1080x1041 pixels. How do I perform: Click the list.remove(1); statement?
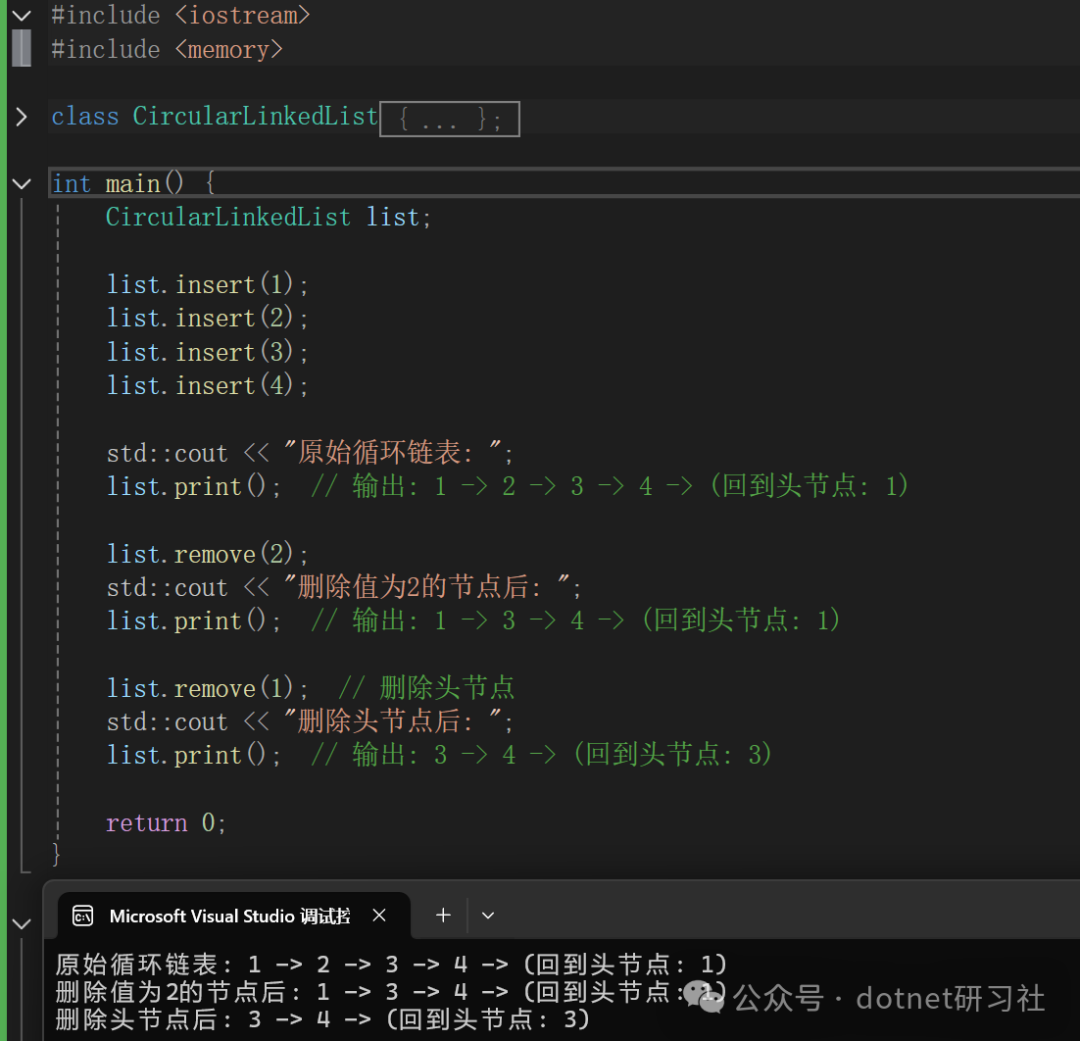(207, 688)
